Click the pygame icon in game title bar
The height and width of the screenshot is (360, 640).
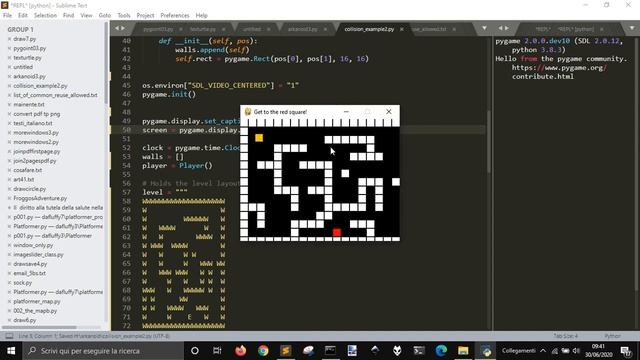(248, 111)
